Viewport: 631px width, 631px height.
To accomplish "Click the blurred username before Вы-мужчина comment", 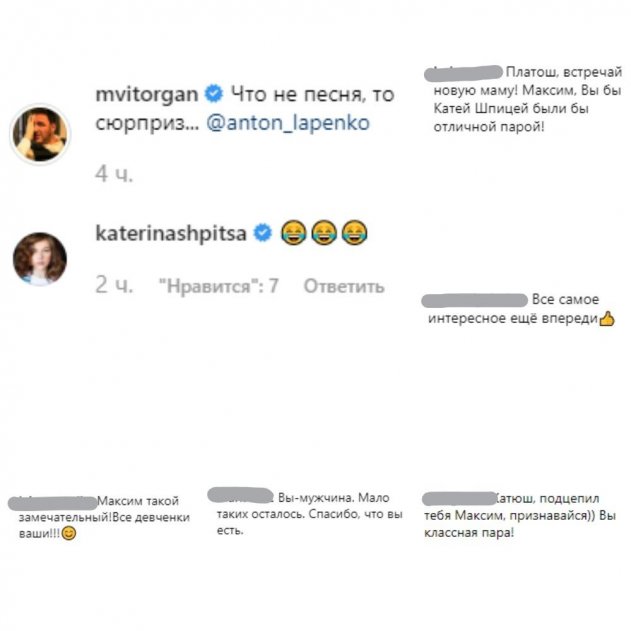I will (x=240, y=495).
